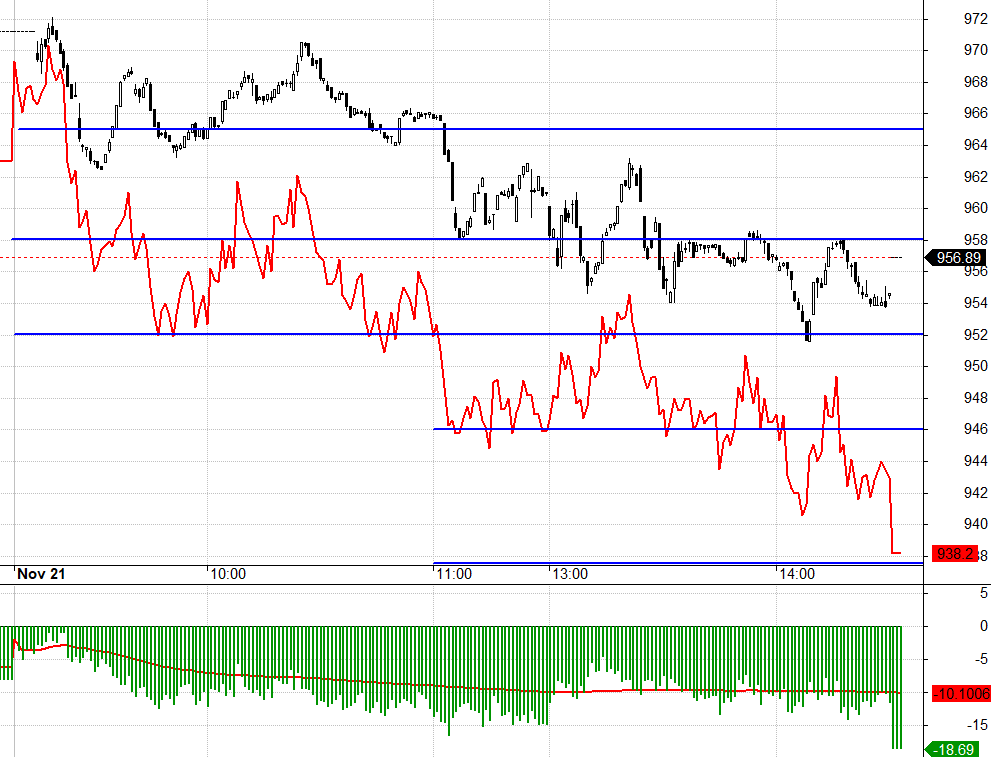Click the Nov 21 date label
This screenshot has width=991, height=757.
point(41,574)
